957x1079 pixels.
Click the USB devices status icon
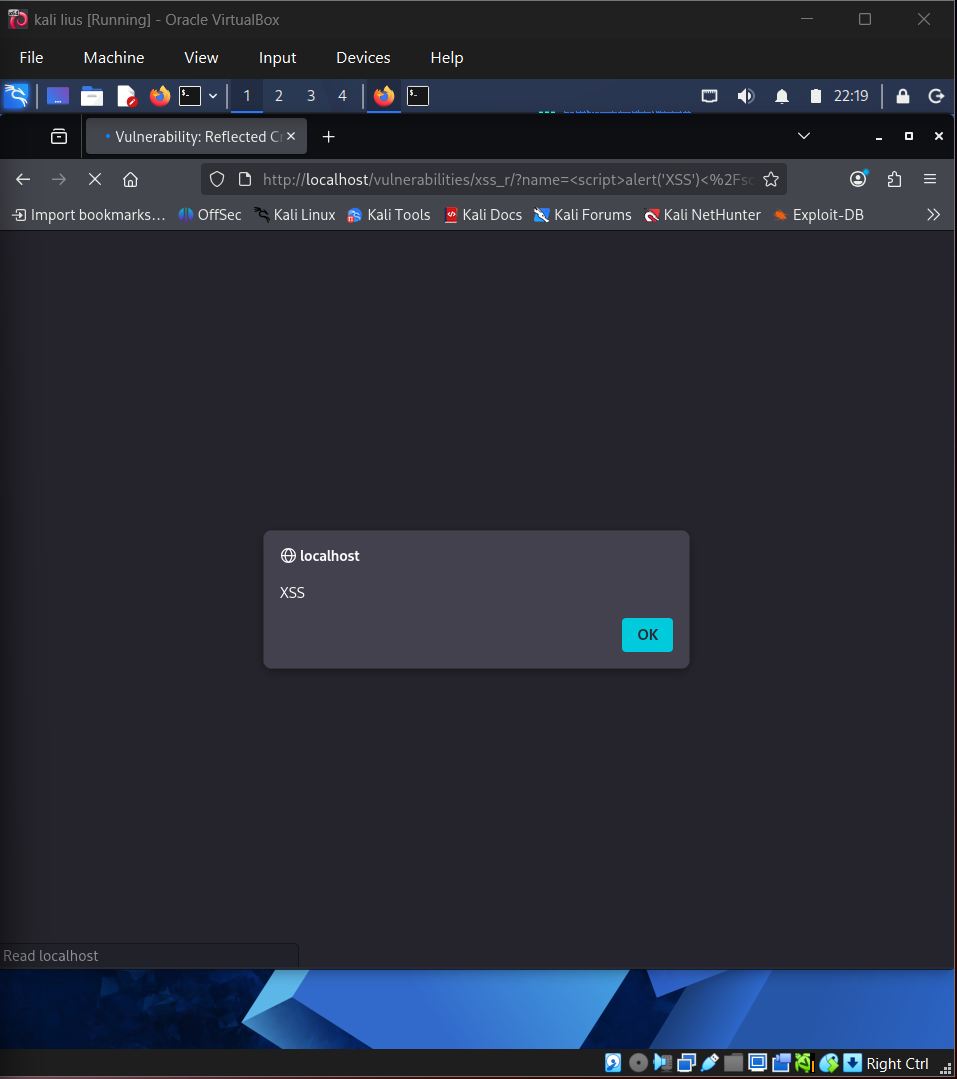pos(710,1063)
